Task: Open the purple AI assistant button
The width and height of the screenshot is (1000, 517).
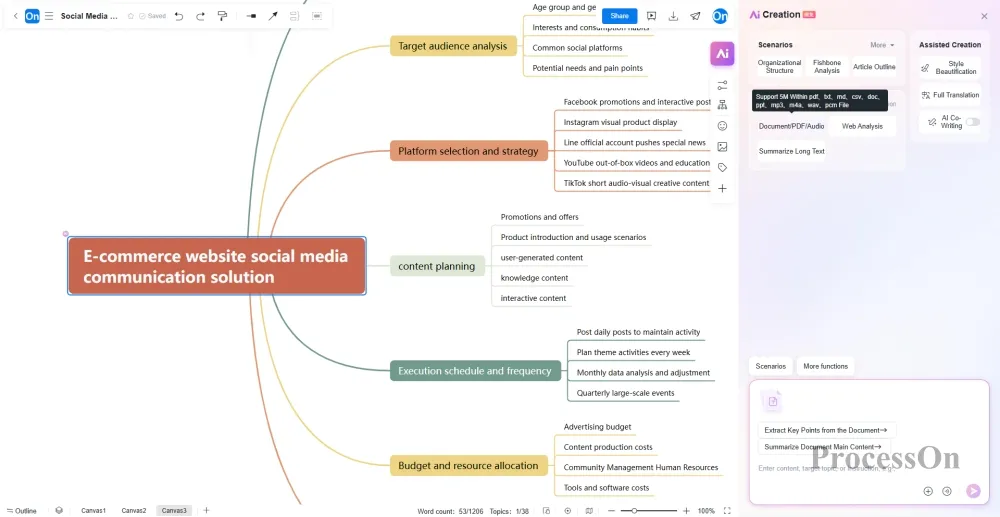Action: [x=722, y=54]
